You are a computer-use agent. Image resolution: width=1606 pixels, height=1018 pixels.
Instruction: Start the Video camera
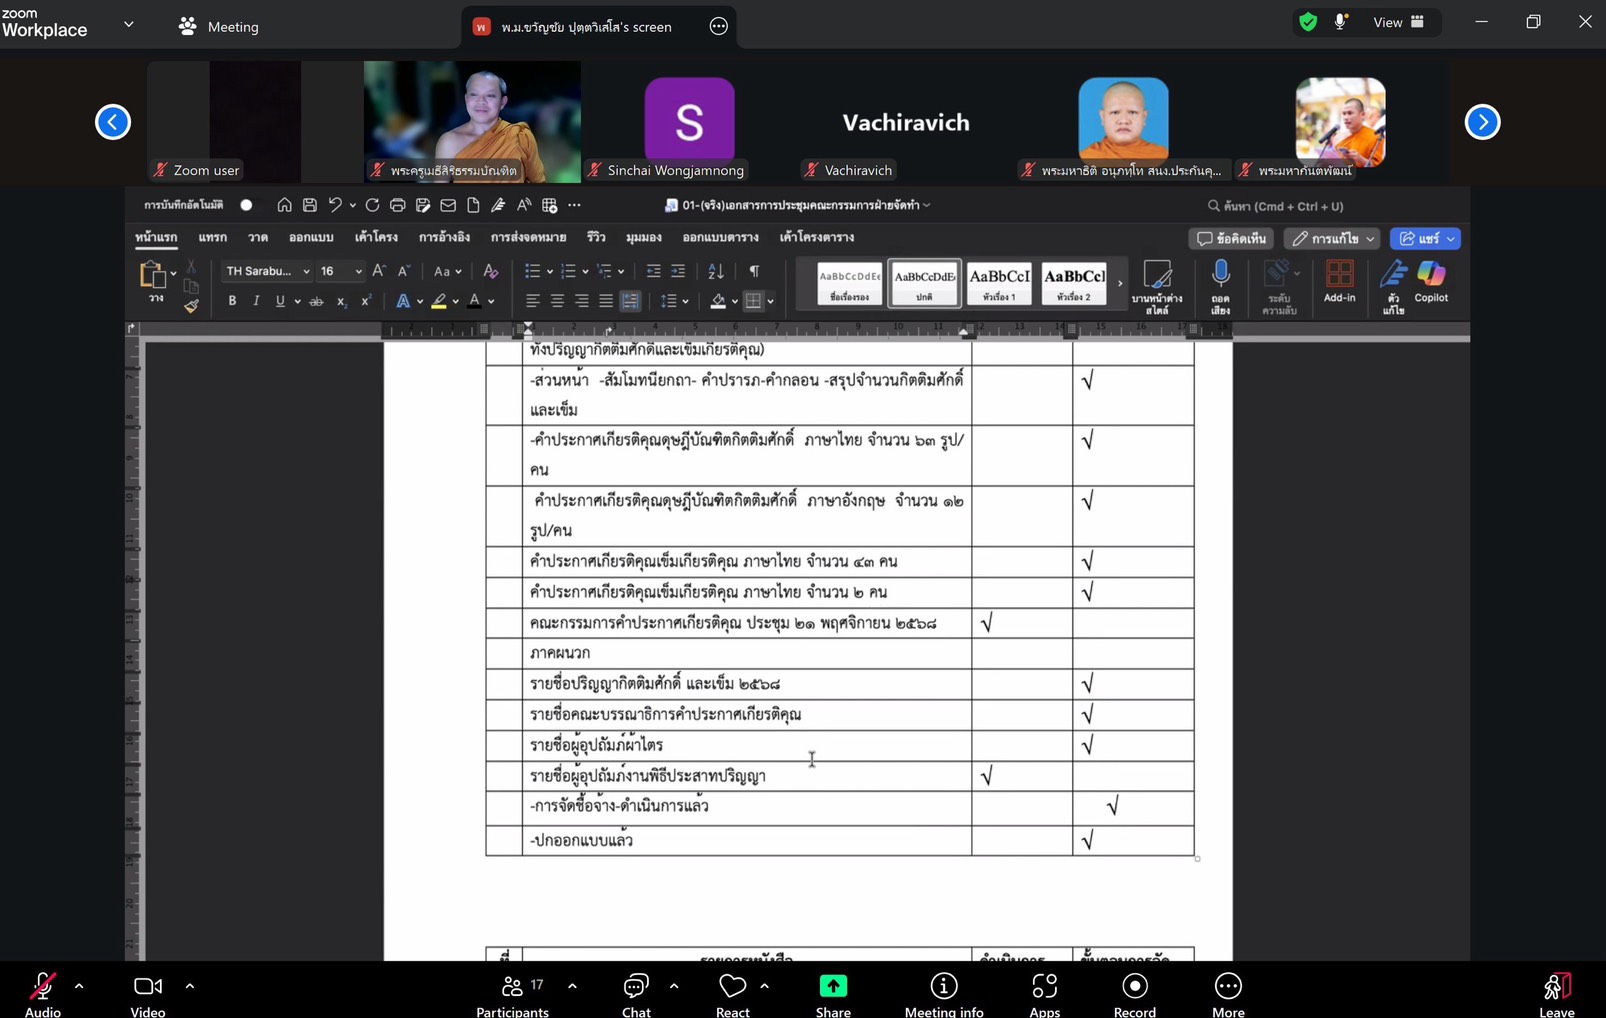147,986
